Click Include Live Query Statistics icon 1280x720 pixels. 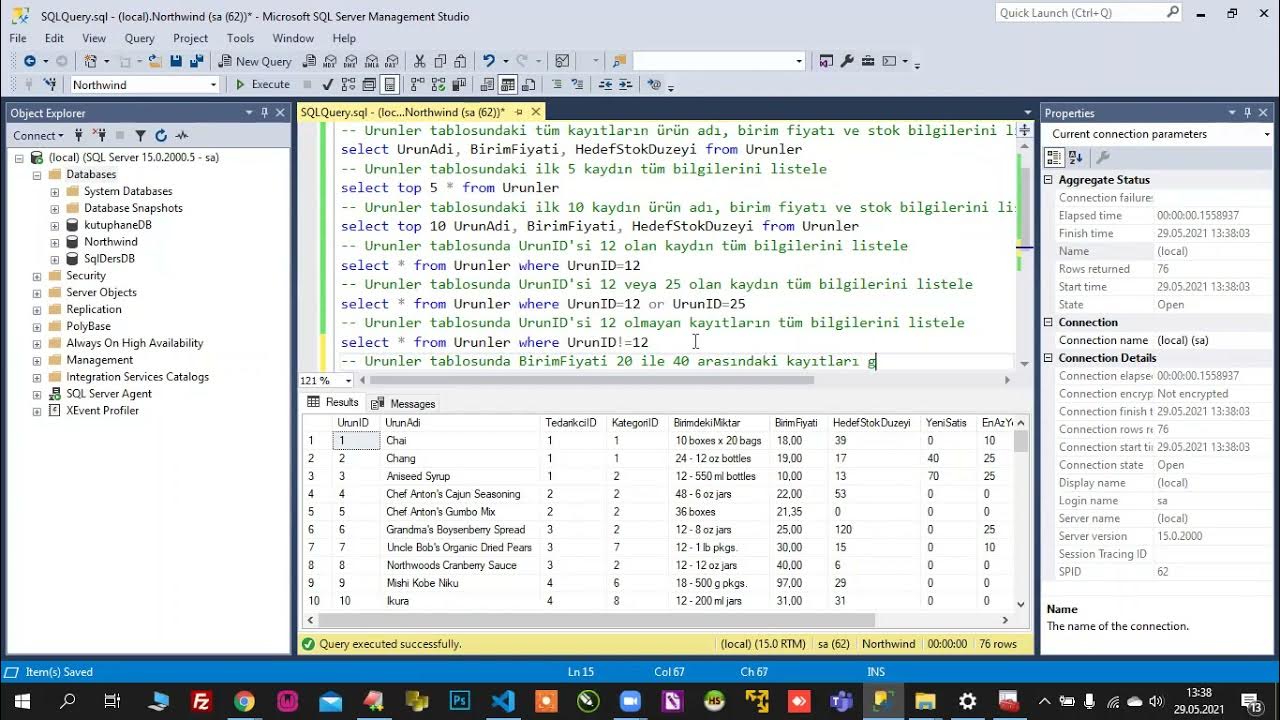point(438,85)
